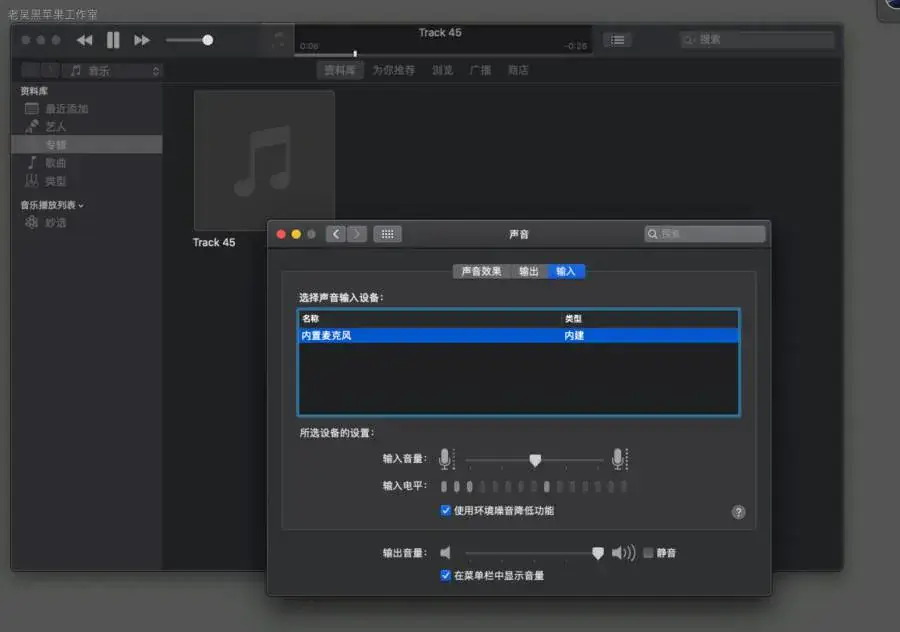Skip to next track in iTunes
900x632 pixels.
pos(142,40)
